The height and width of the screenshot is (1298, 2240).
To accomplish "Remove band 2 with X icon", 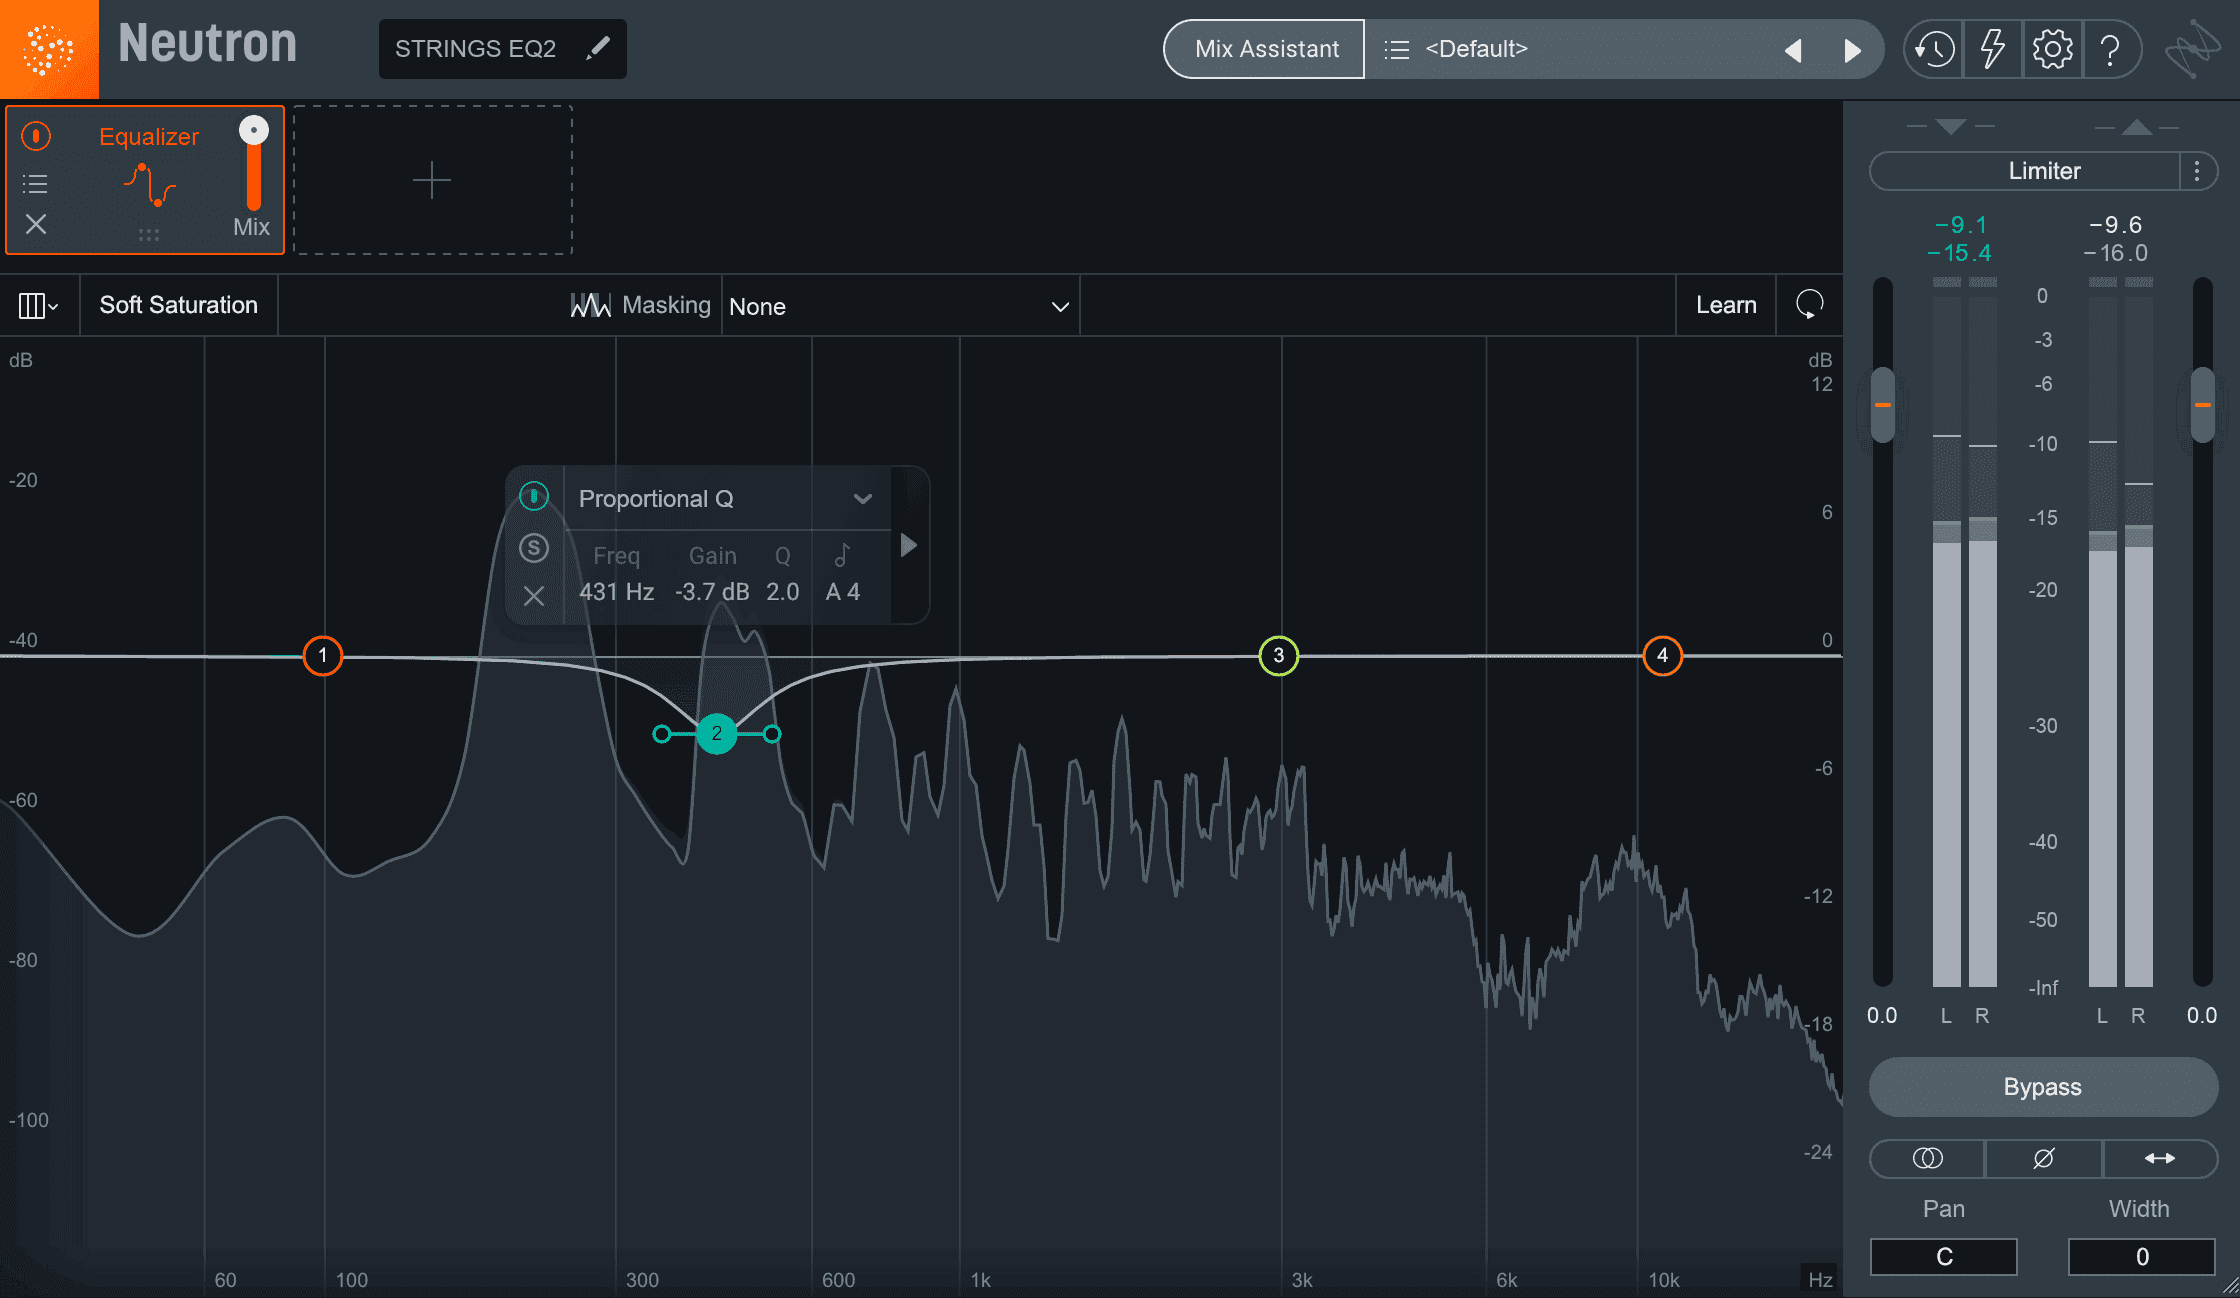I will tap(534, 596).
